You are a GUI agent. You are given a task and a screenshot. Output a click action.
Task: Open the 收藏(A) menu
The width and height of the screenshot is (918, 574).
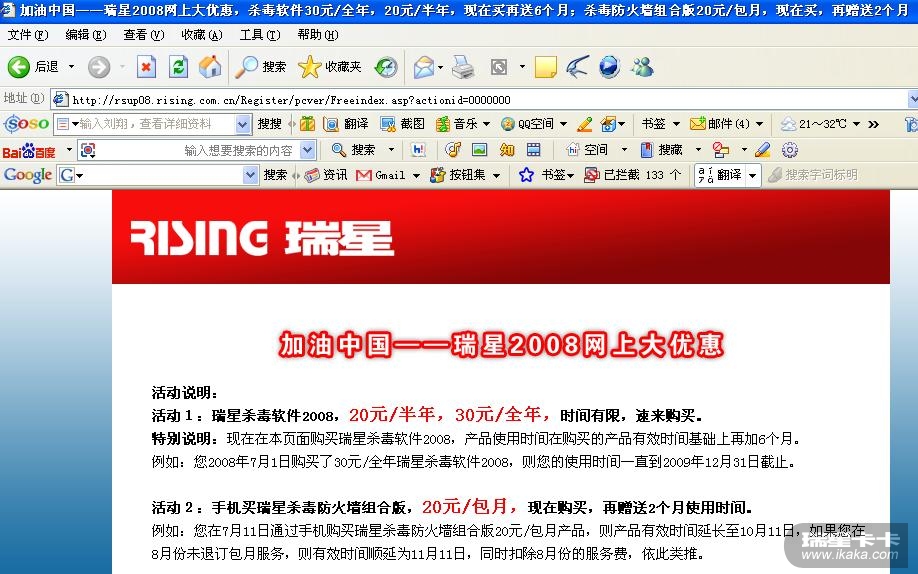tap(201, 35)
